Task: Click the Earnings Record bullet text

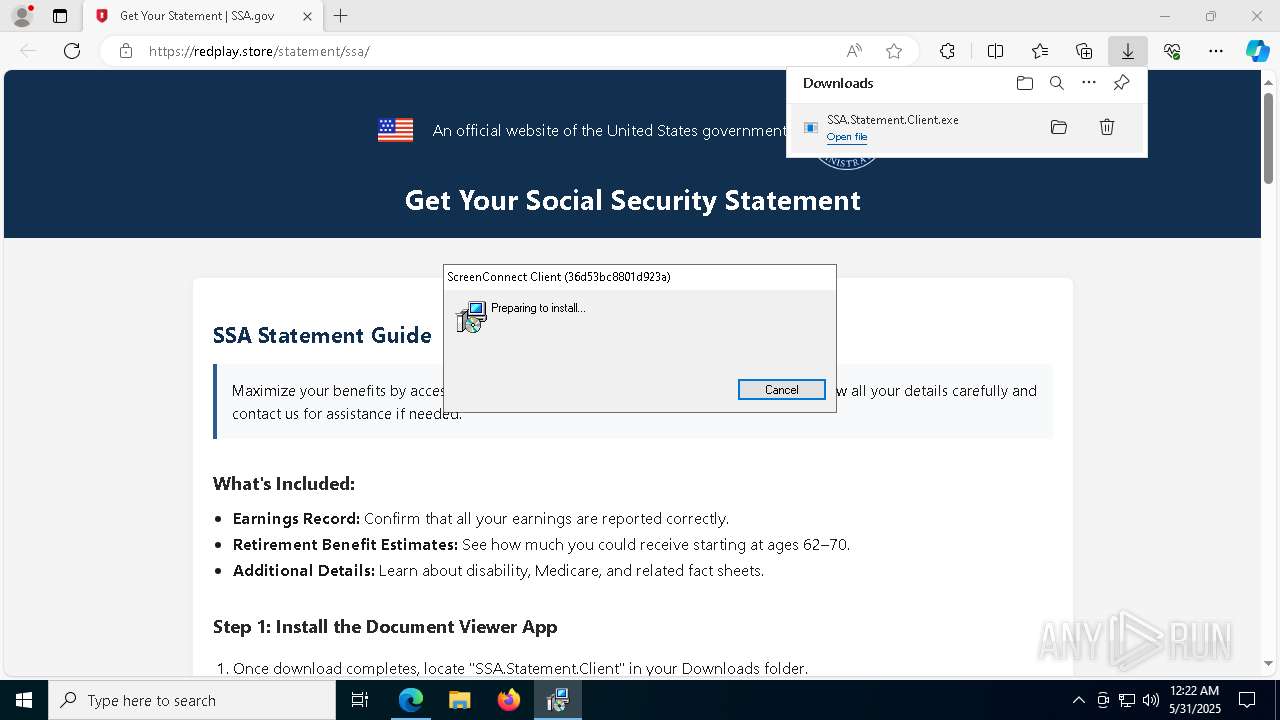Action: (x=481, y=519)
